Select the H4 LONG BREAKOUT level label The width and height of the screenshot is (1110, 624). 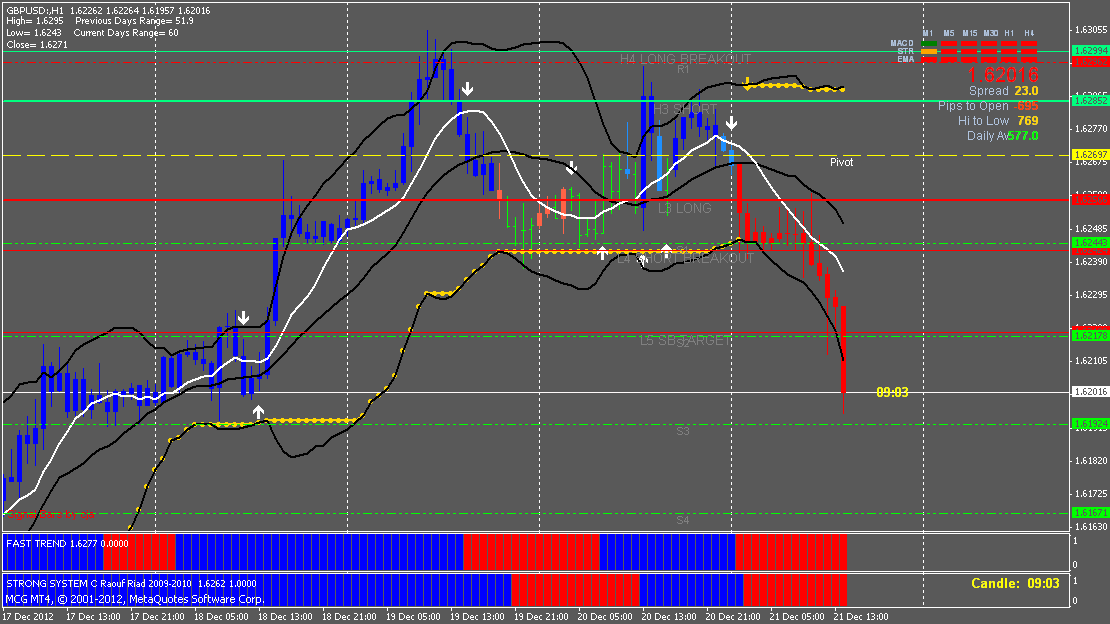click(x=685, y=59)
